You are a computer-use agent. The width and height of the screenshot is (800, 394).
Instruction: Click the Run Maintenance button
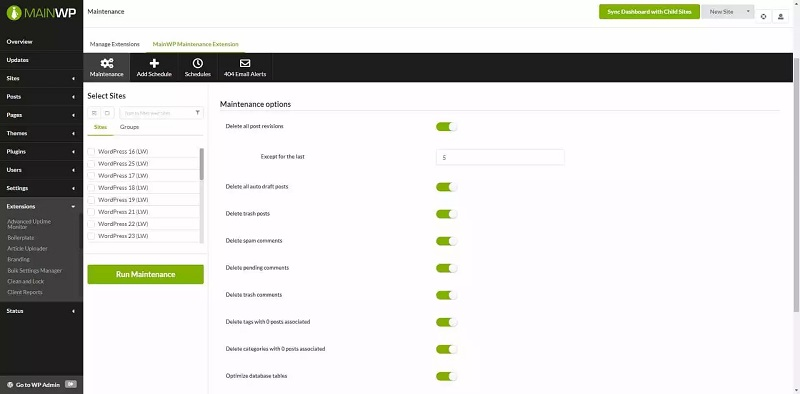(x=145, y=275)
